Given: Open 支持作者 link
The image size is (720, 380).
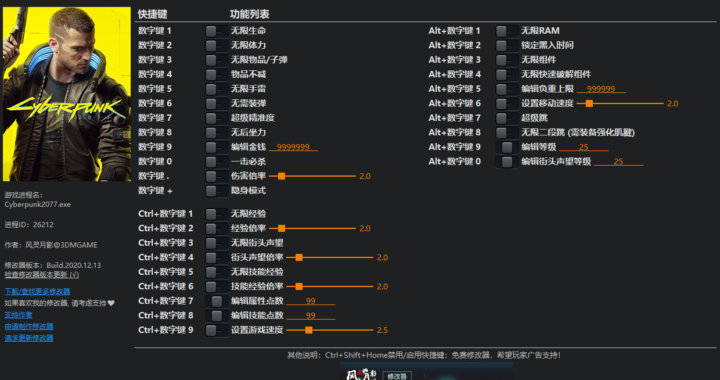Looking at the screenshot, I should [x=18, y=315].
